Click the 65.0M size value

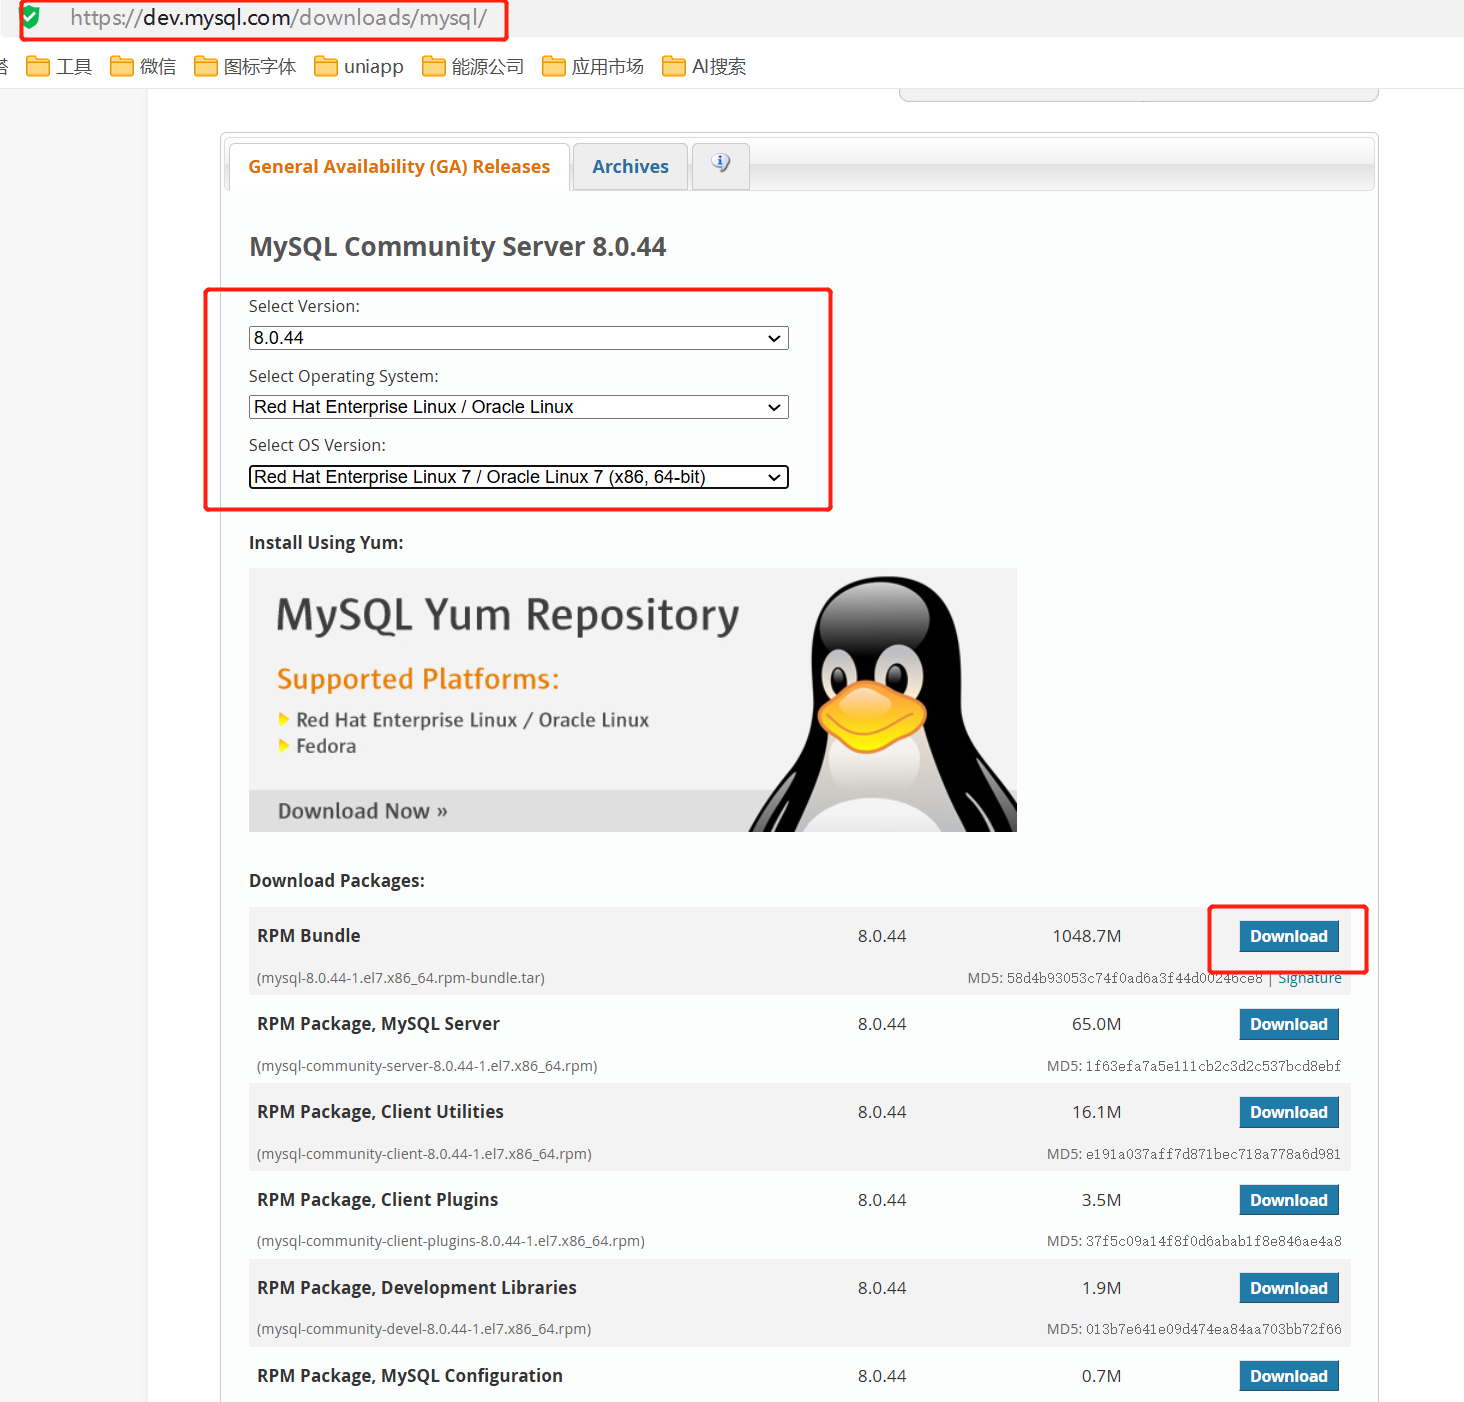point(1096,1024)
